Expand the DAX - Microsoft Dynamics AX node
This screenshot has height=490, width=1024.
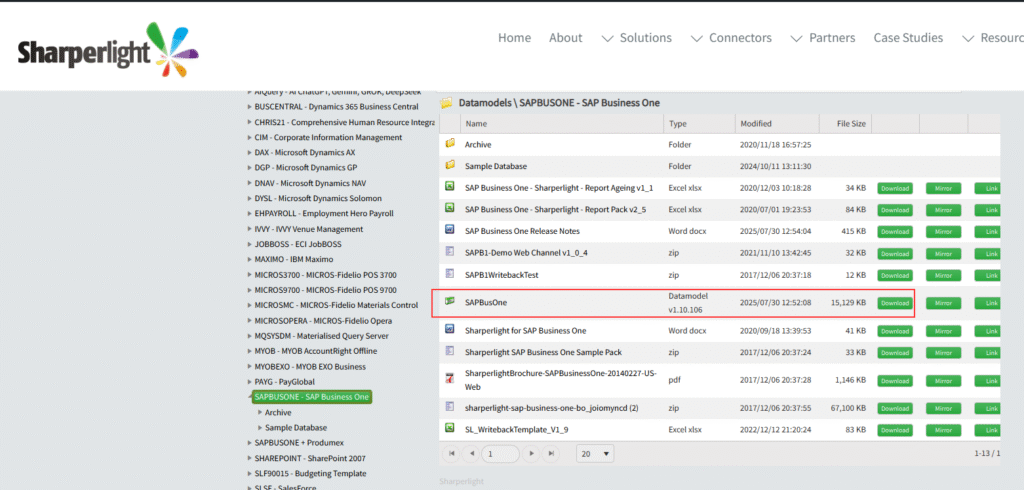(x=249, y=152)
